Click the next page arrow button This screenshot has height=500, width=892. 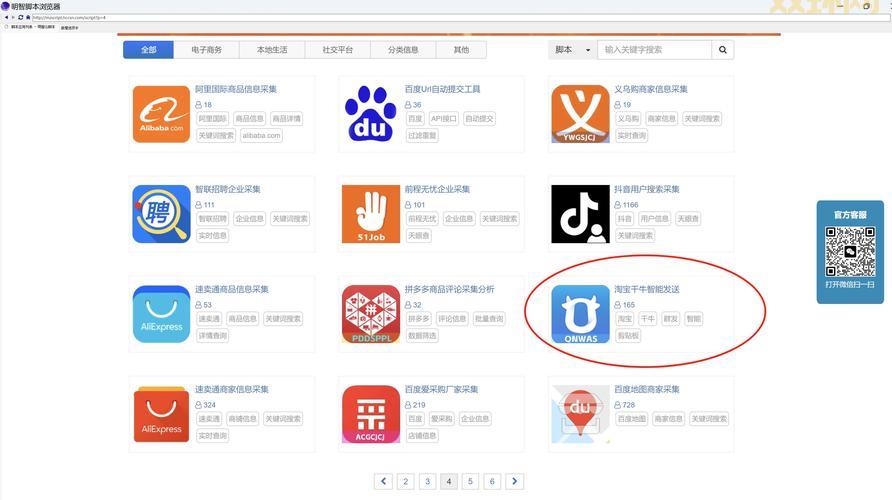coord(514,482)
